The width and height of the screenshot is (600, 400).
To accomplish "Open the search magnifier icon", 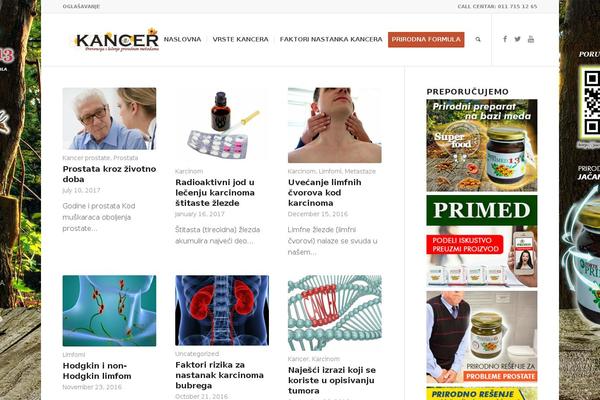I will click(478, 39).
